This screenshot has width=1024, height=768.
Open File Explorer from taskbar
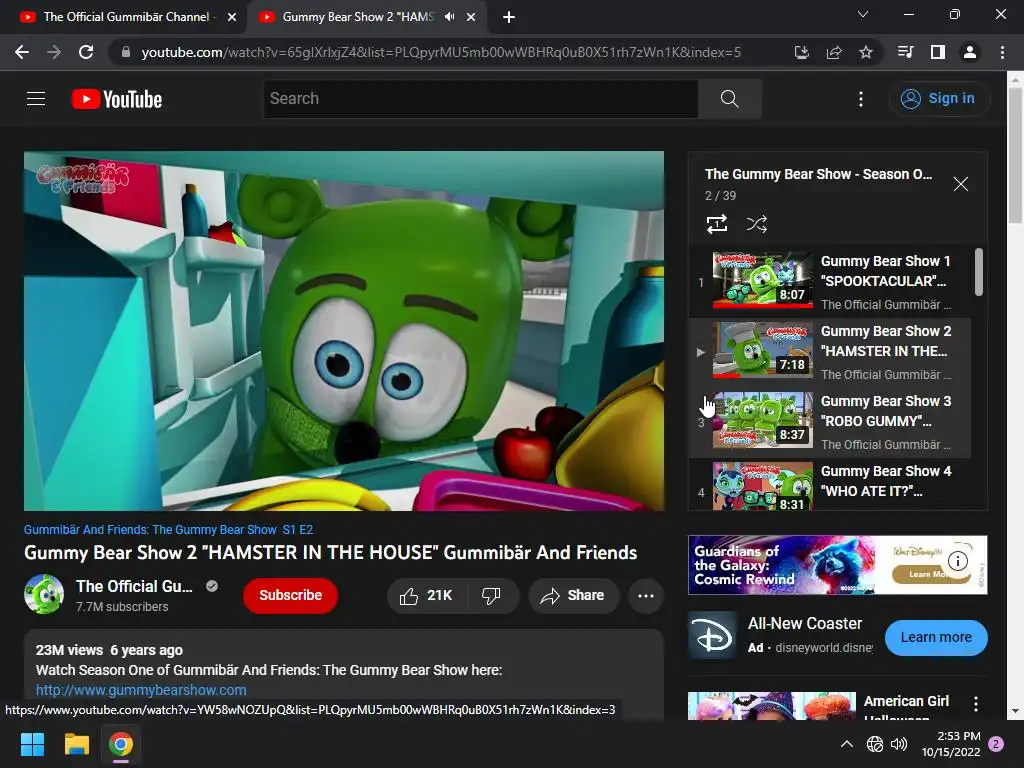click(76, 744)
